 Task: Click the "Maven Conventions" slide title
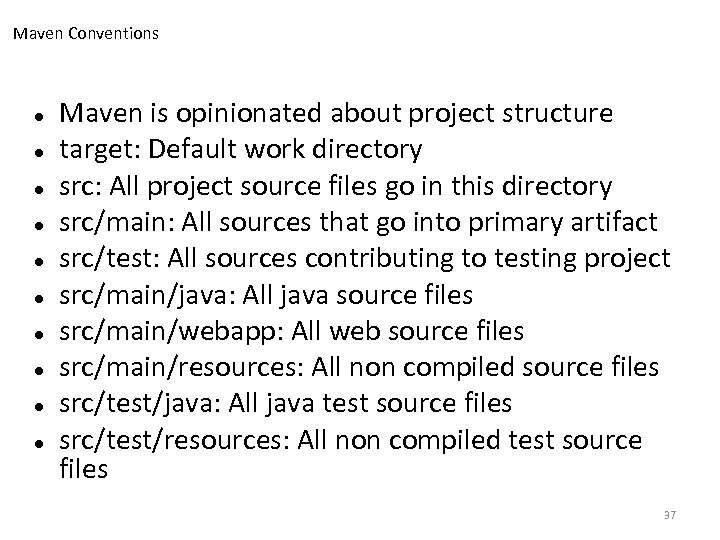click(86, 34)
